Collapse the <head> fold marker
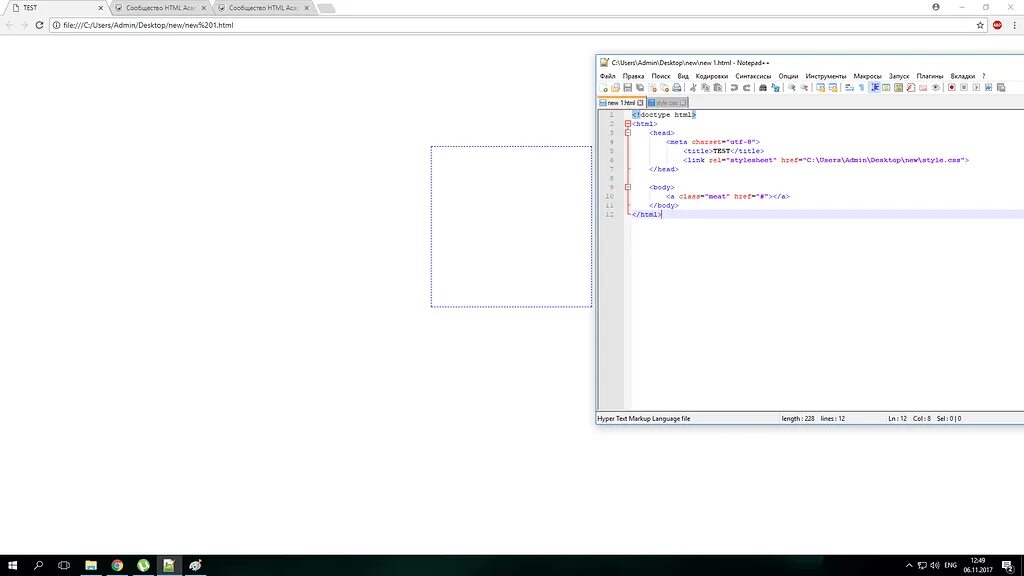 (x=628, y=133)
